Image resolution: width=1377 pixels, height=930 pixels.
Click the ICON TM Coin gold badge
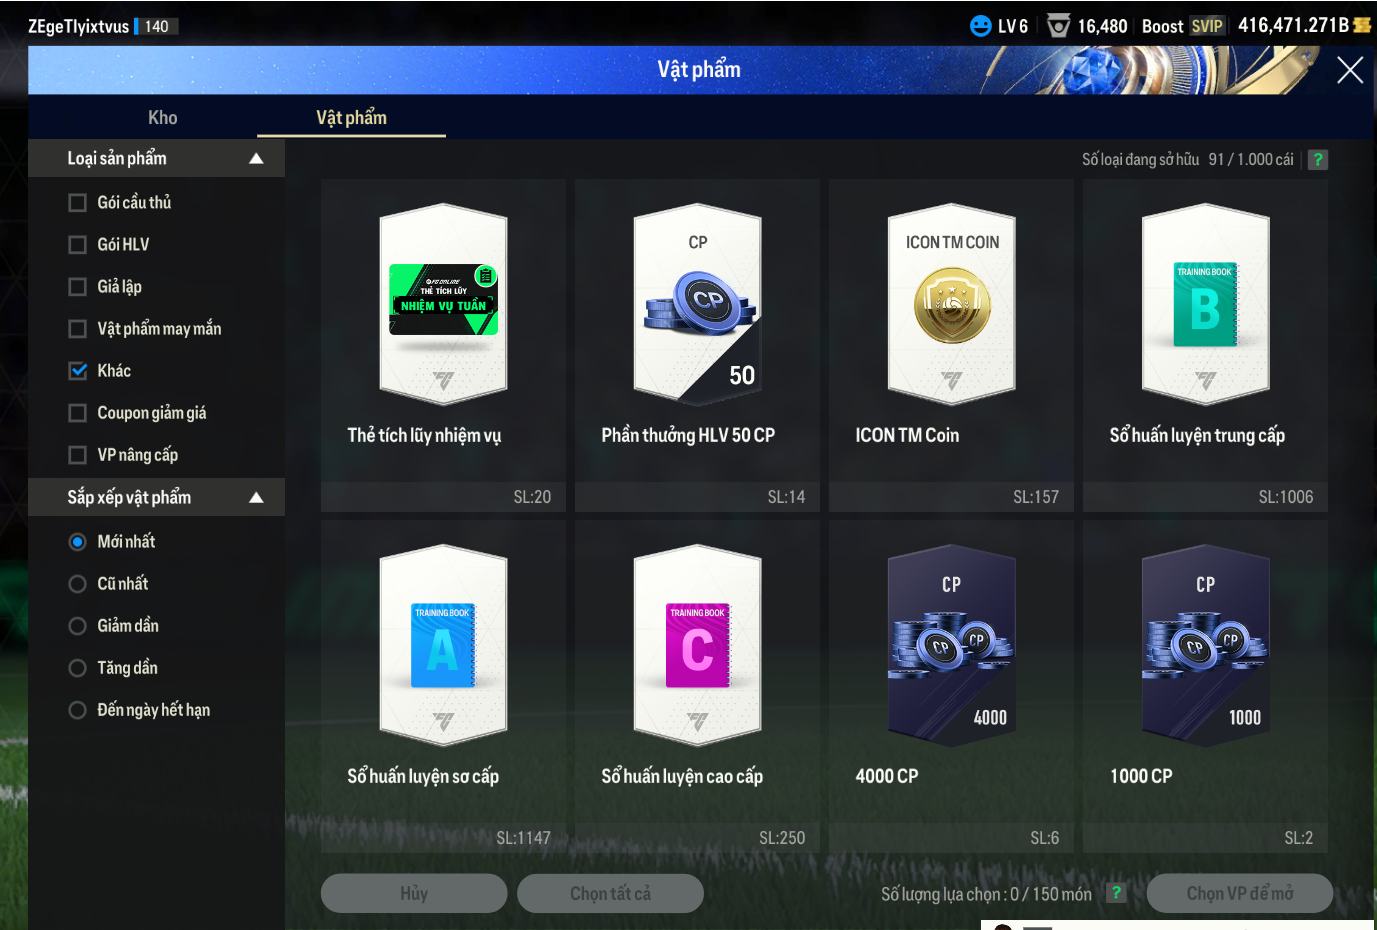[x=951, y=305]
